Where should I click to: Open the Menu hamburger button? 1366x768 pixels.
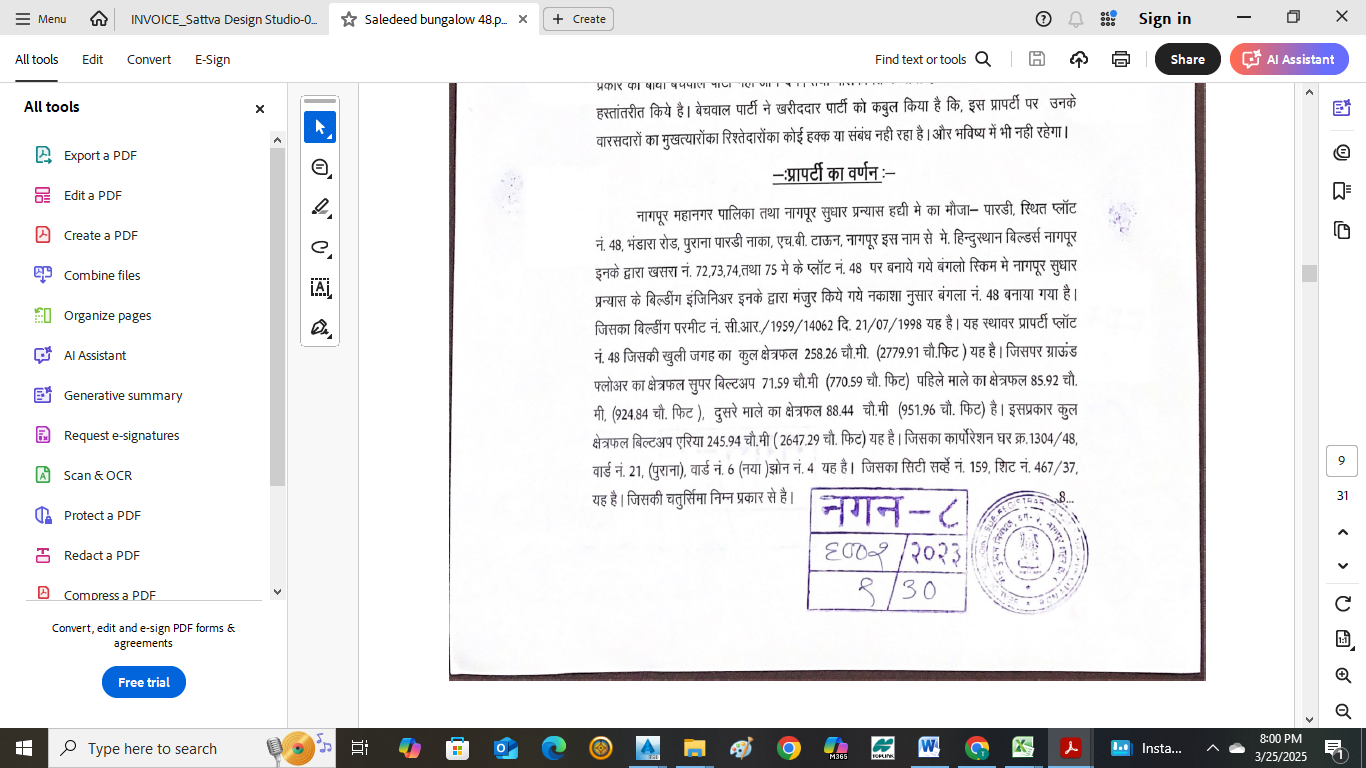click(x=40, y=19)
